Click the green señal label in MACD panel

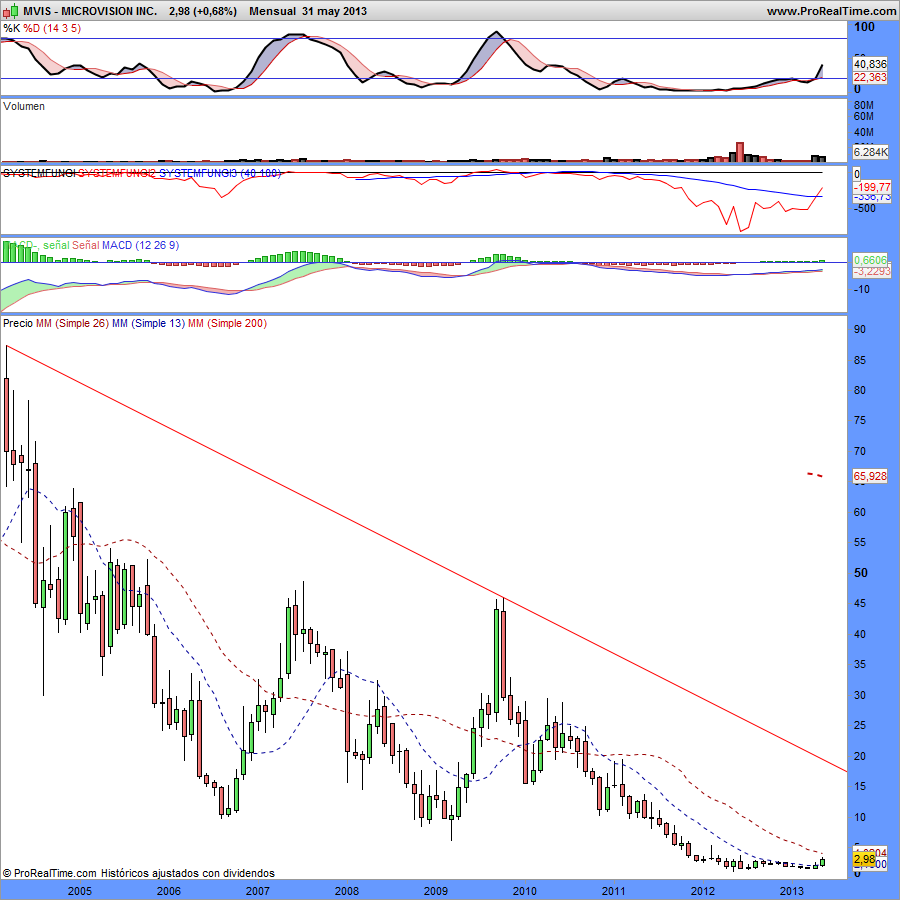click(x=56, y=245)
